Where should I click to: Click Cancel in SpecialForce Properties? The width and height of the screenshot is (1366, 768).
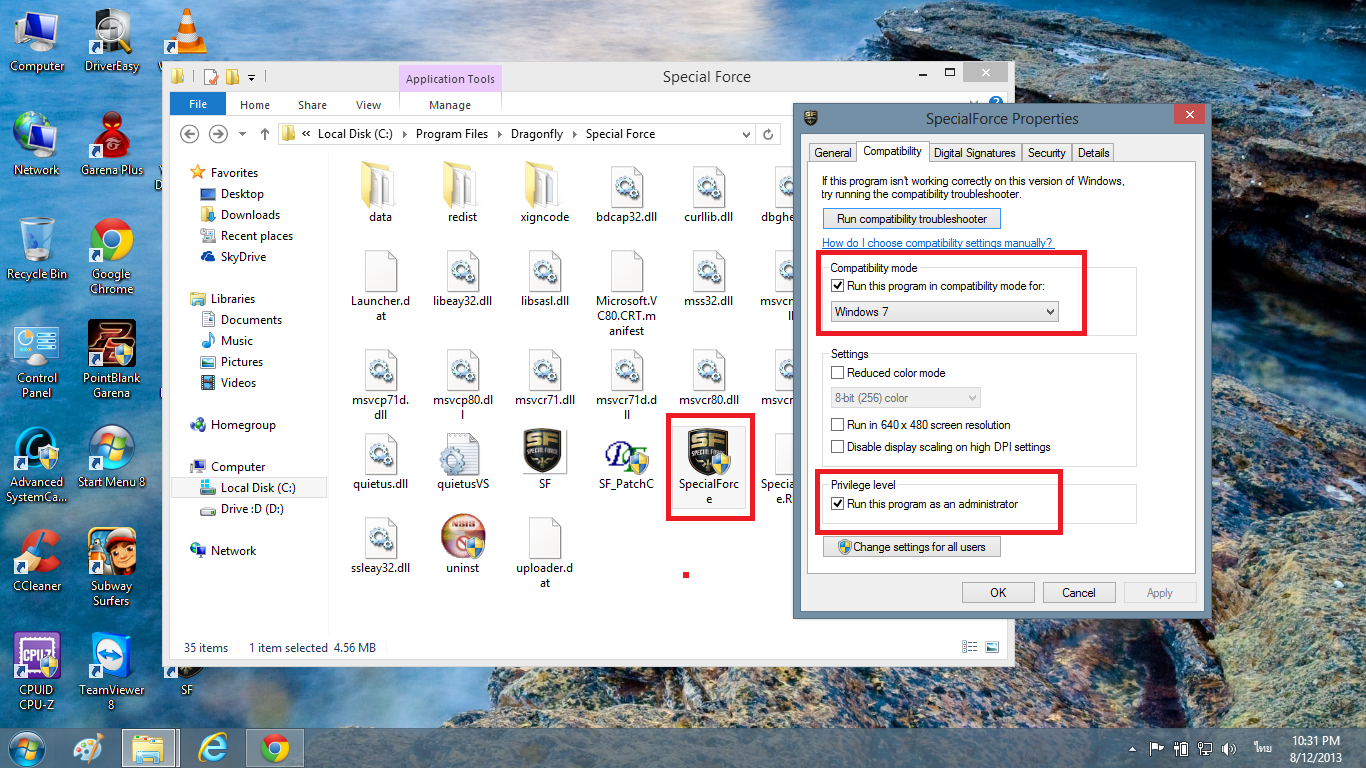click(1079, 593)
